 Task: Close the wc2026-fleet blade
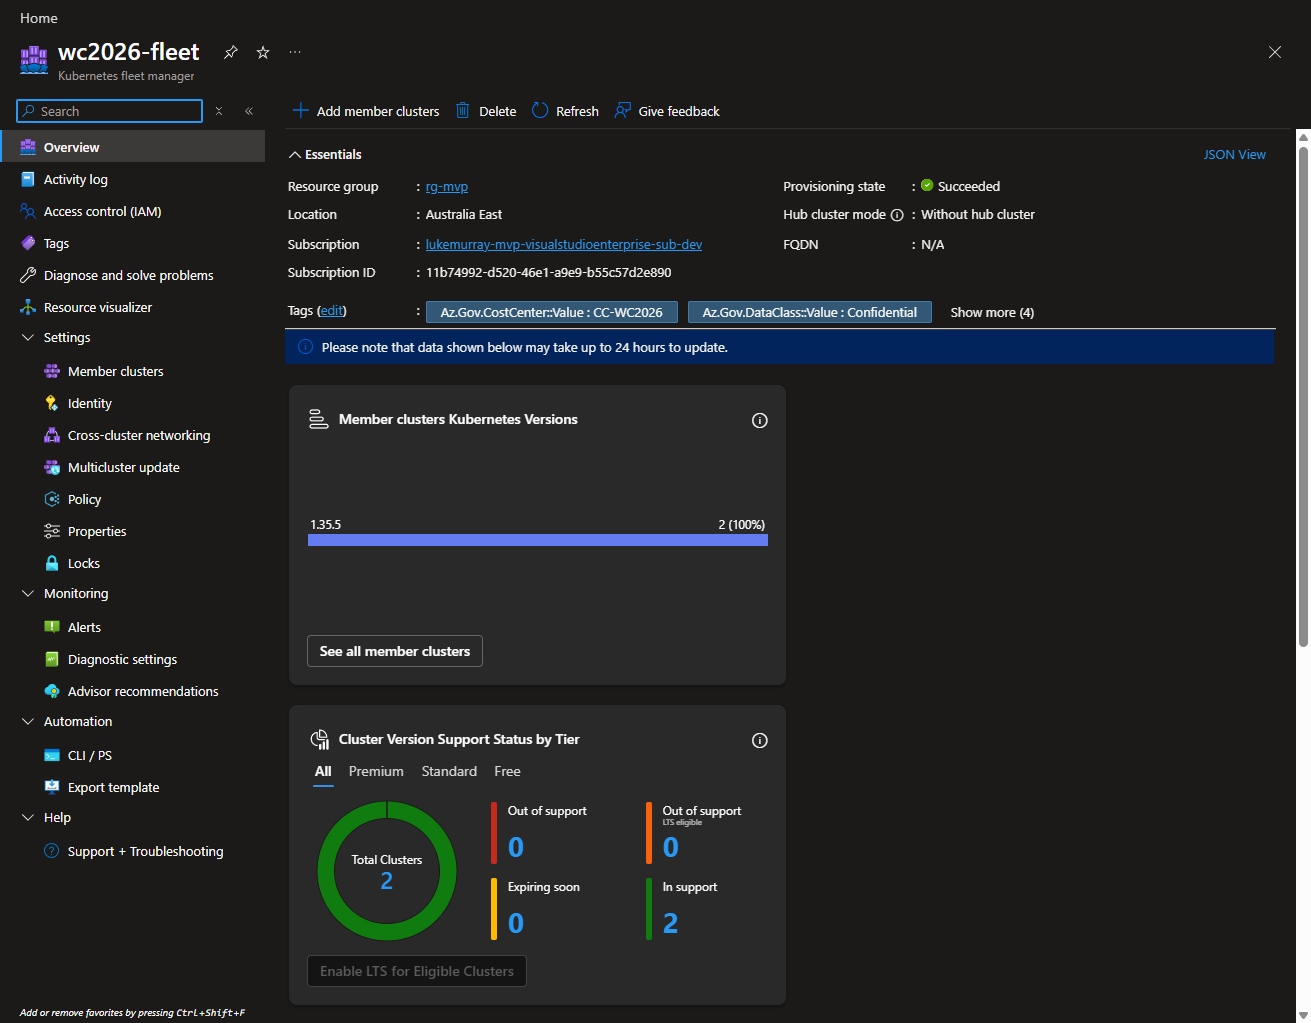click(1275, 52)
